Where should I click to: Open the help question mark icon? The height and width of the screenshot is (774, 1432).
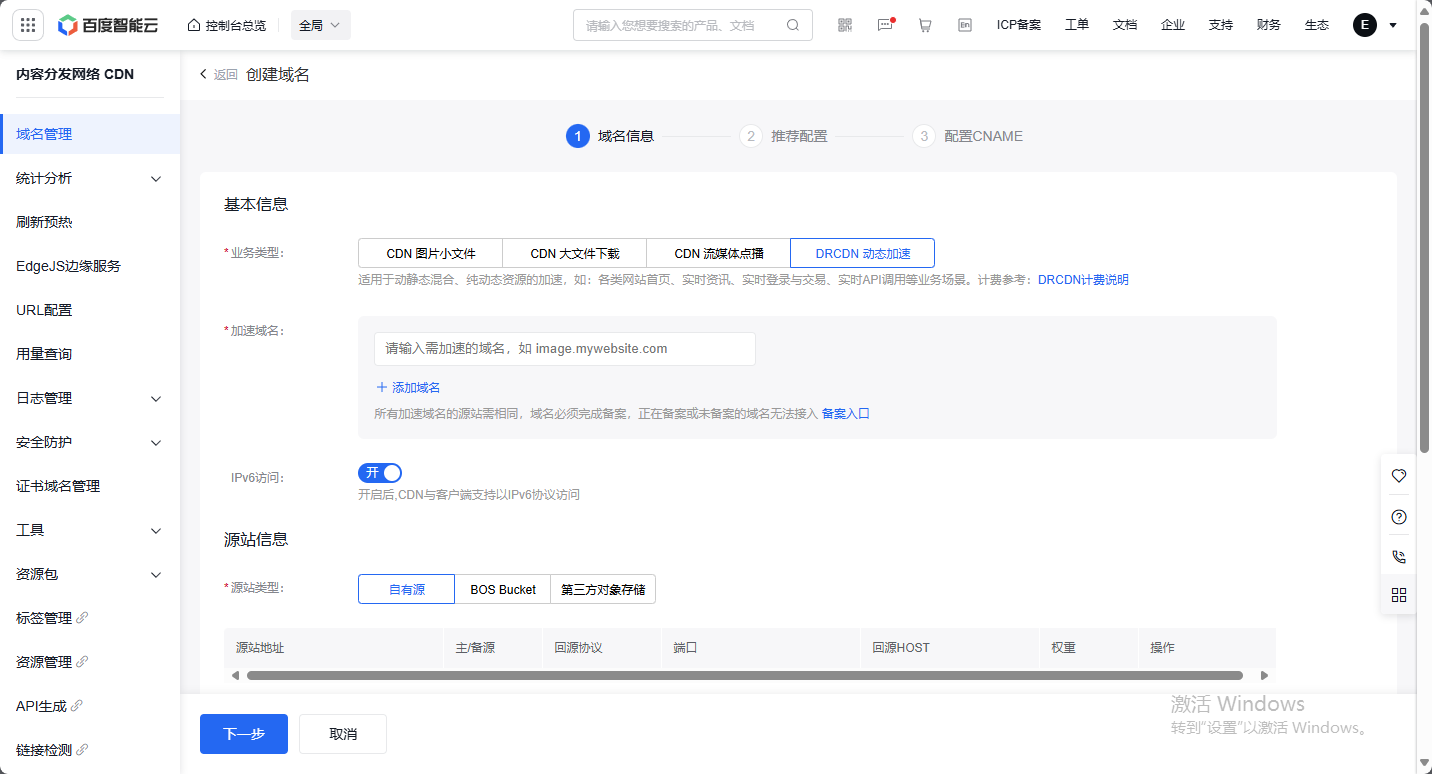pos(1399,517)
